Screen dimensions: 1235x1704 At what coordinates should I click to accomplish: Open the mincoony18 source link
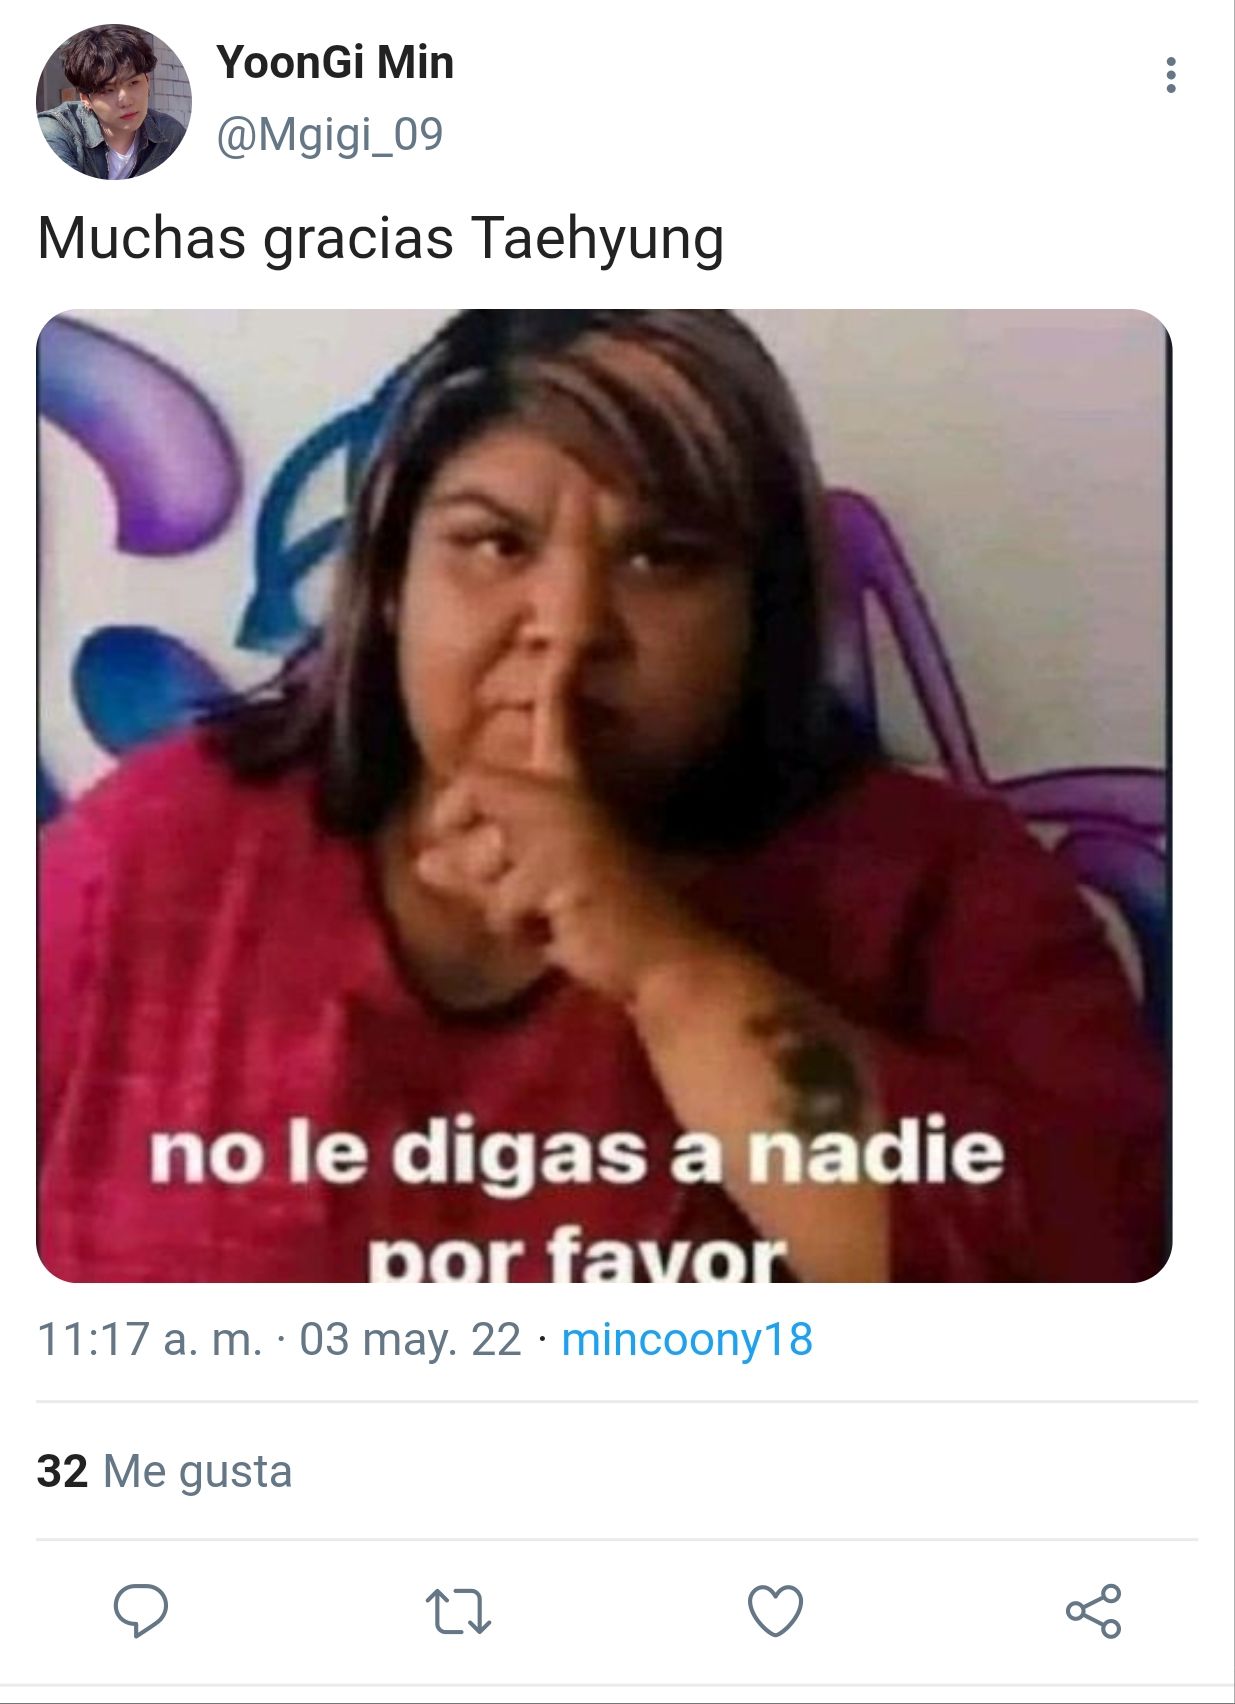pyautogui.click(x=687, y=1340)
